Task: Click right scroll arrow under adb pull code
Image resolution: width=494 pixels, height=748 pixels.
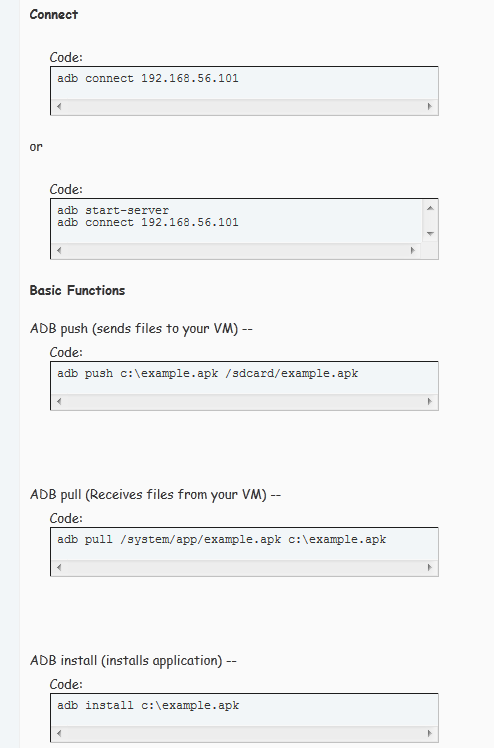Action: coord(430,567)
